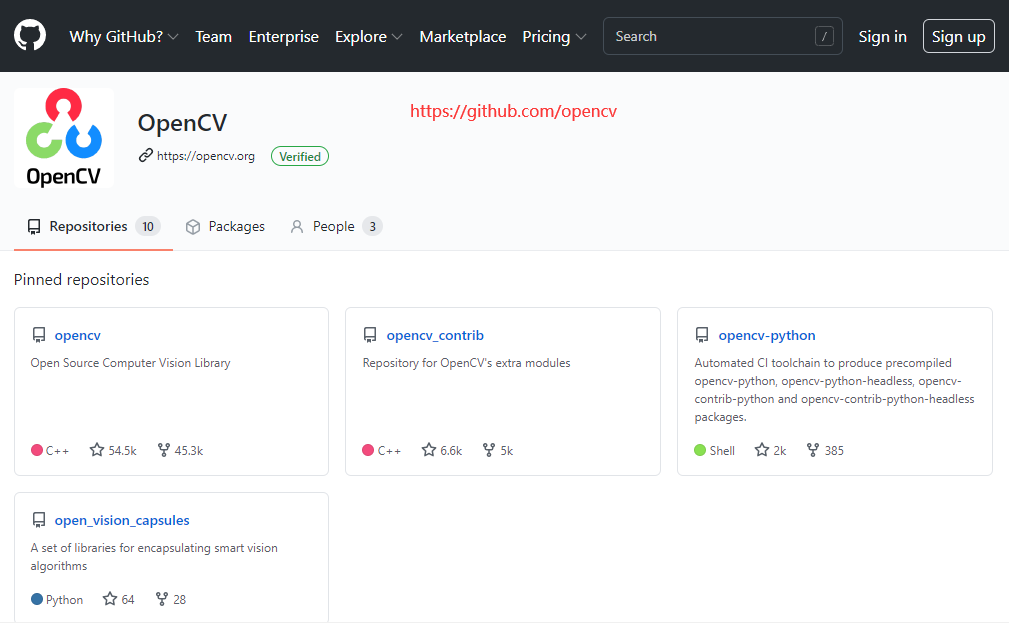This screenshot has height=623, width=1009.
Task: Click the repository count badge showing 10
Action: pos(148,227)
